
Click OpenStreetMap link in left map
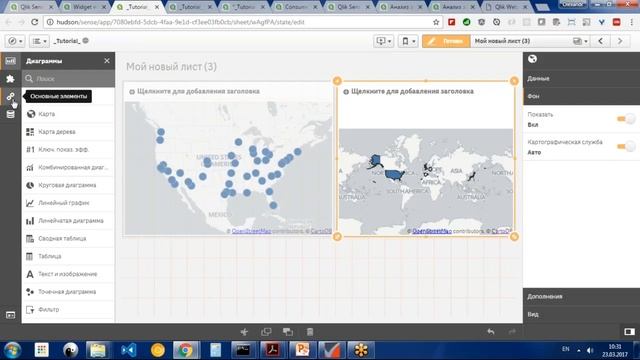click(x=251, y=231)
